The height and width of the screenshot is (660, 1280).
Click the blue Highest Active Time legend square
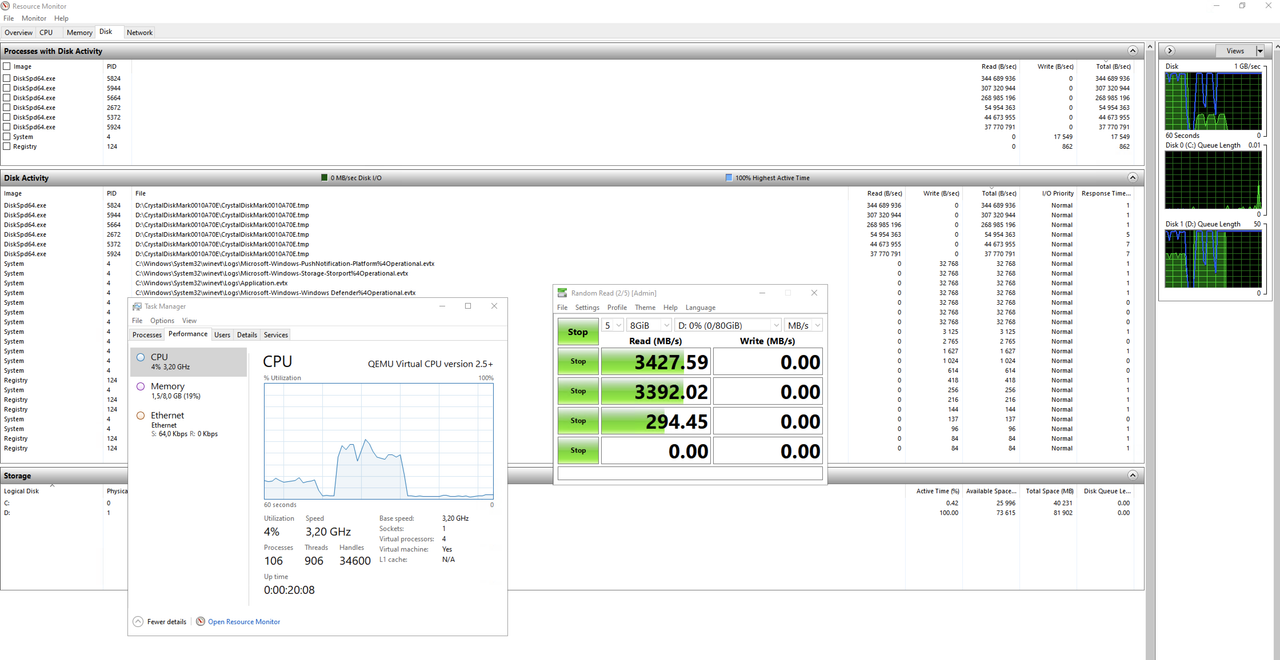[728, 178]
